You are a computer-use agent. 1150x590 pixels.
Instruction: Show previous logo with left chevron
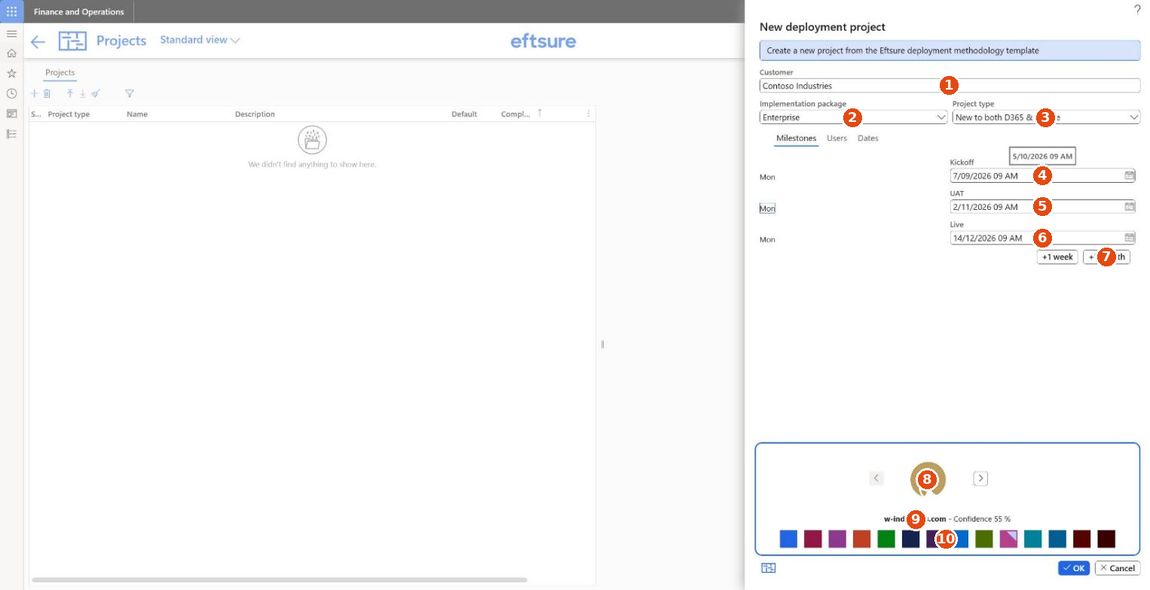tap(876, 478)
